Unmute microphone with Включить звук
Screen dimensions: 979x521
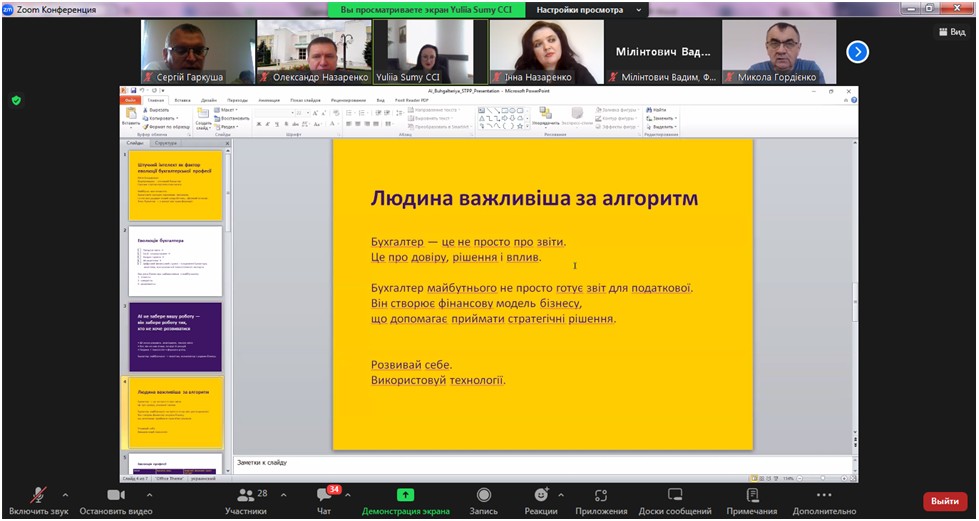tap(38, 495)
